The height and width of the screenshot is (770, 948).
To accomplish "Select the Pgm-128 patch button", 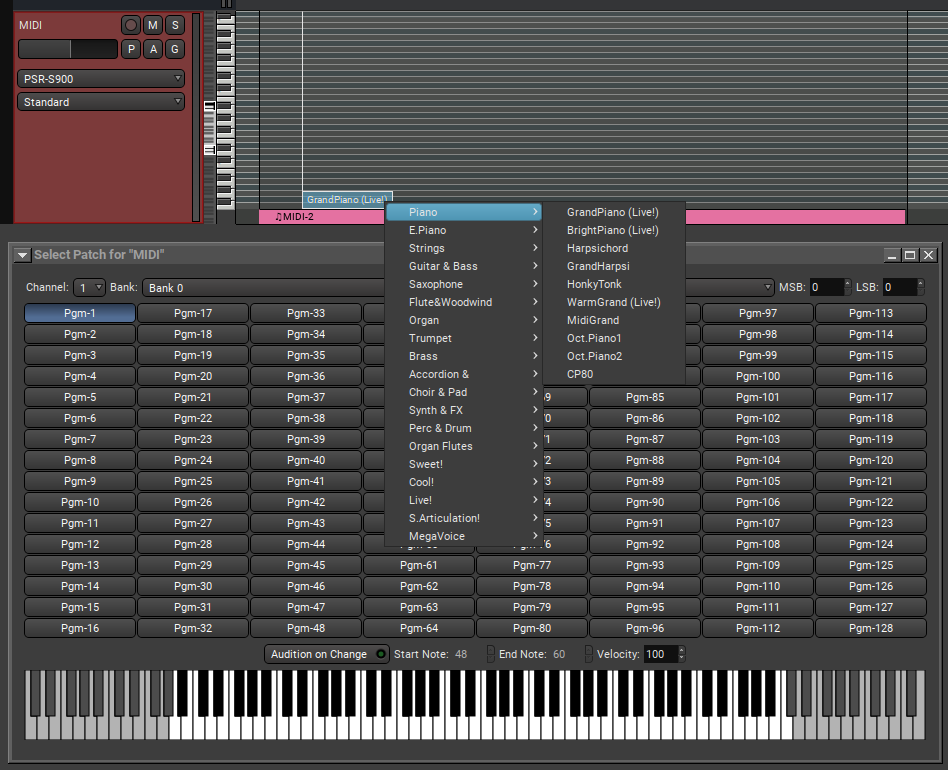I will (870, 628).
